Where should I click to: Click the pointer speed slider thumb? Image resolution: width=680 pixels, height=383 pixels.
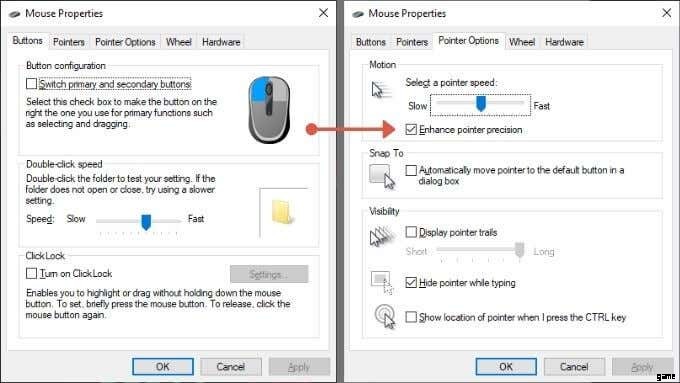click(481, 103)
